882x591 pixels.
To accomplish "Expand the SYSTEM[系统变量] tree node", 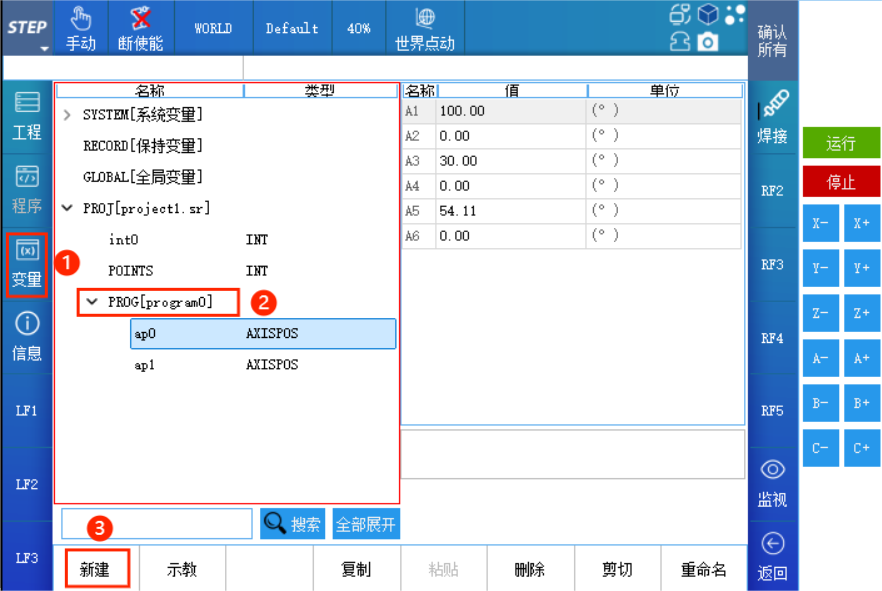I will click(67, 115).
